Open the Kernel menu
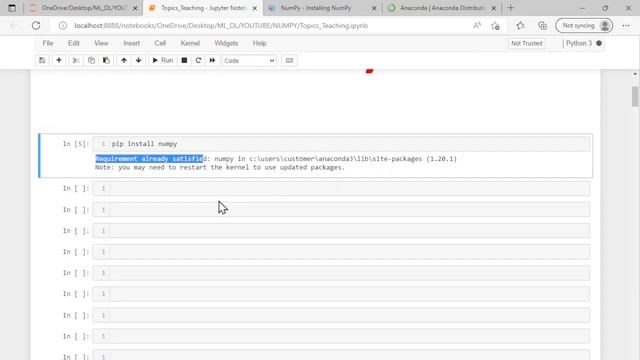 190,43
